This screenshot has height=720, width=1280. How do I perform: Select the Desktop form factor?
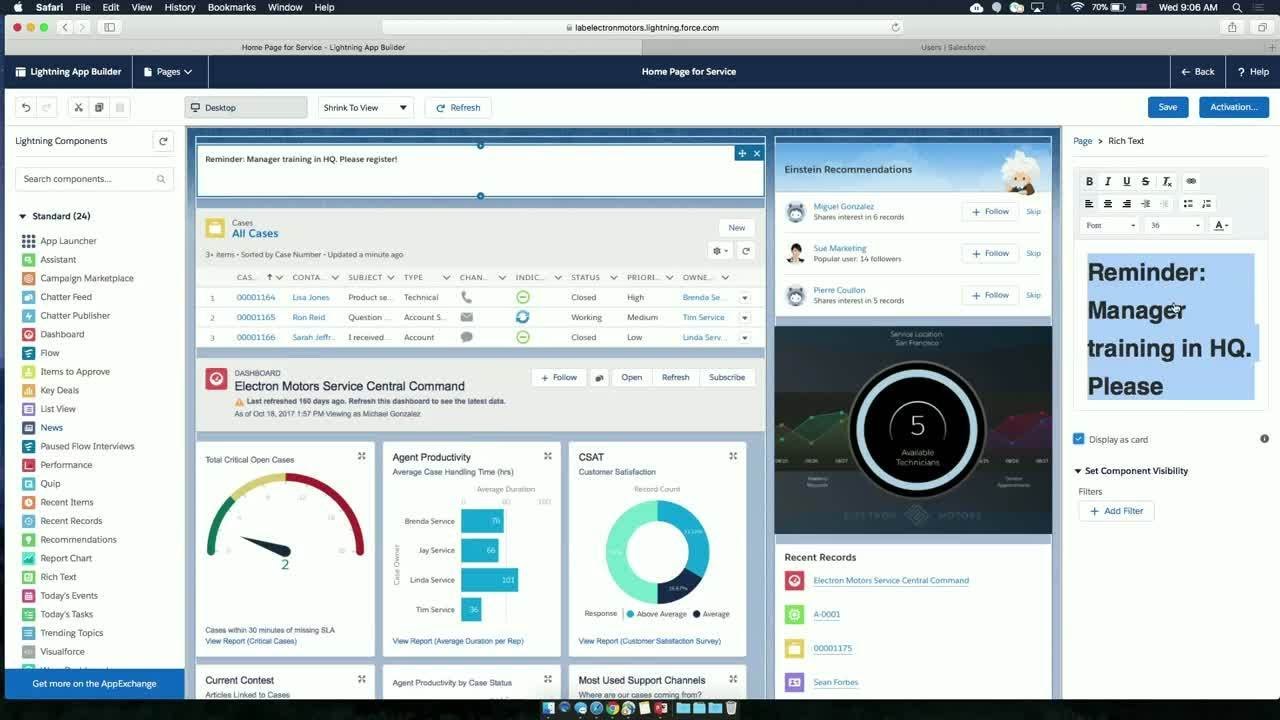[246, 107]
